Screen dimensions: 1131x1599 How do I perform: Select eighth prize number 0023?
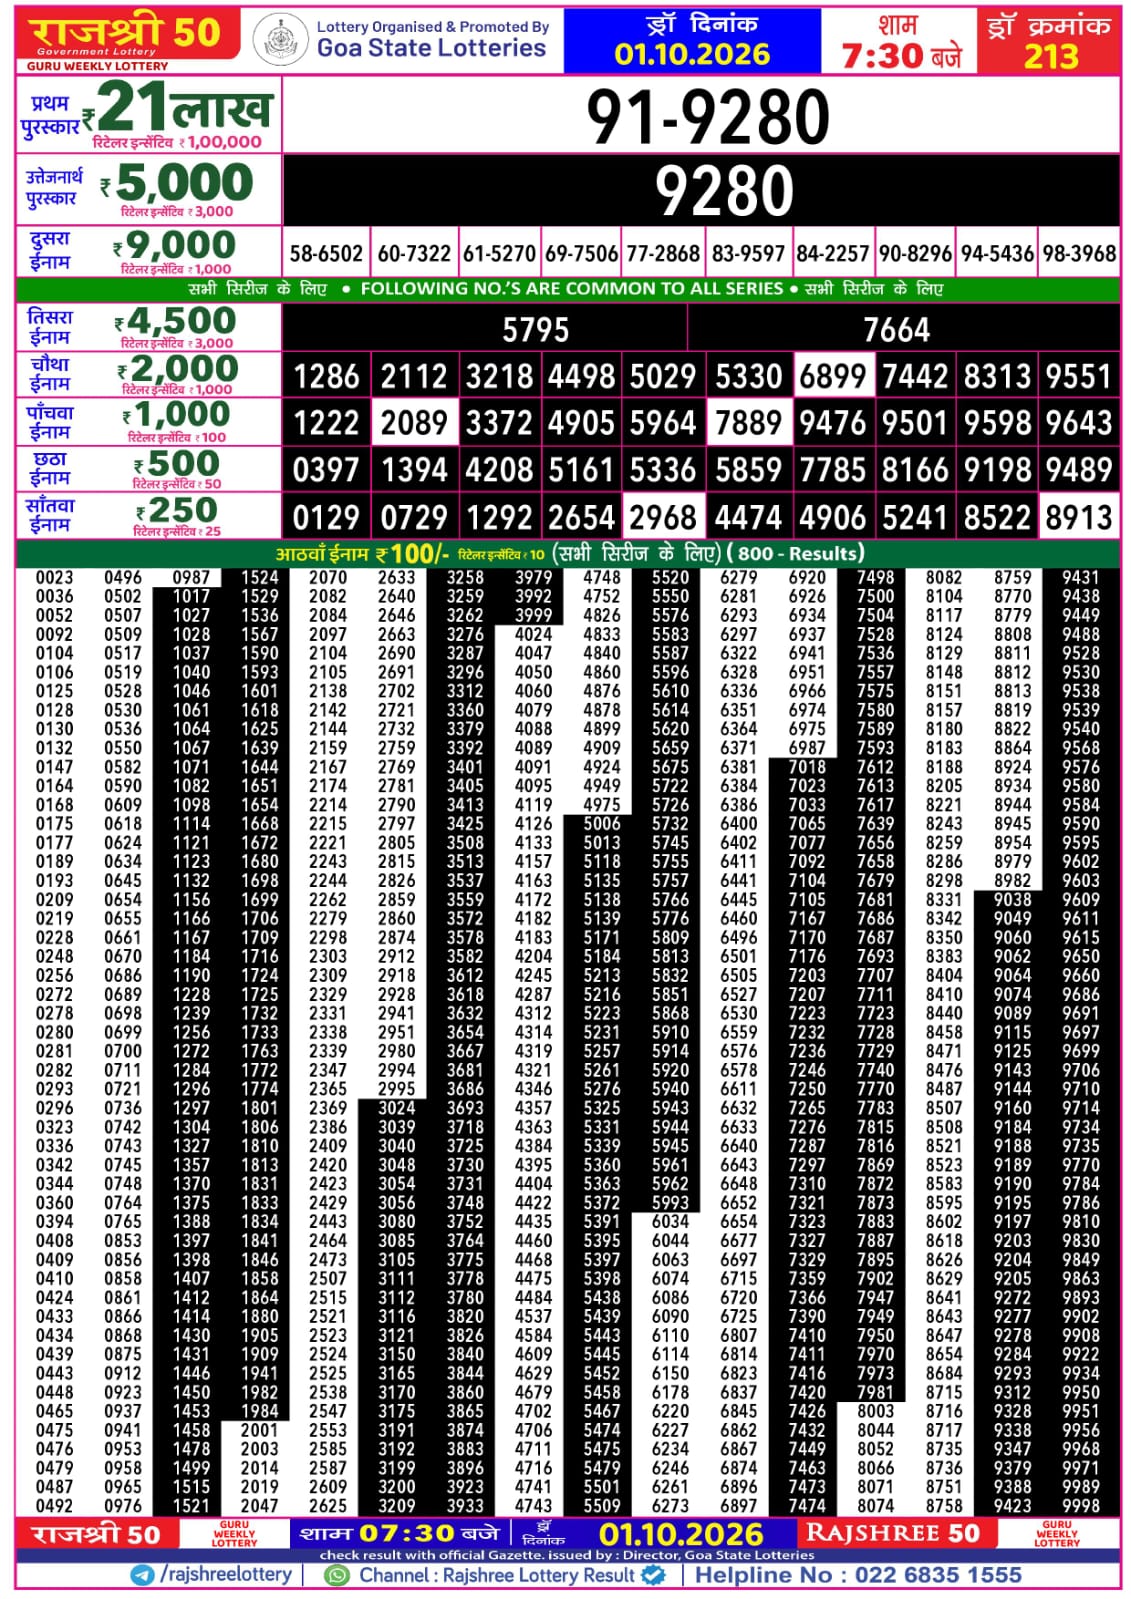click(x=54, y=577)
